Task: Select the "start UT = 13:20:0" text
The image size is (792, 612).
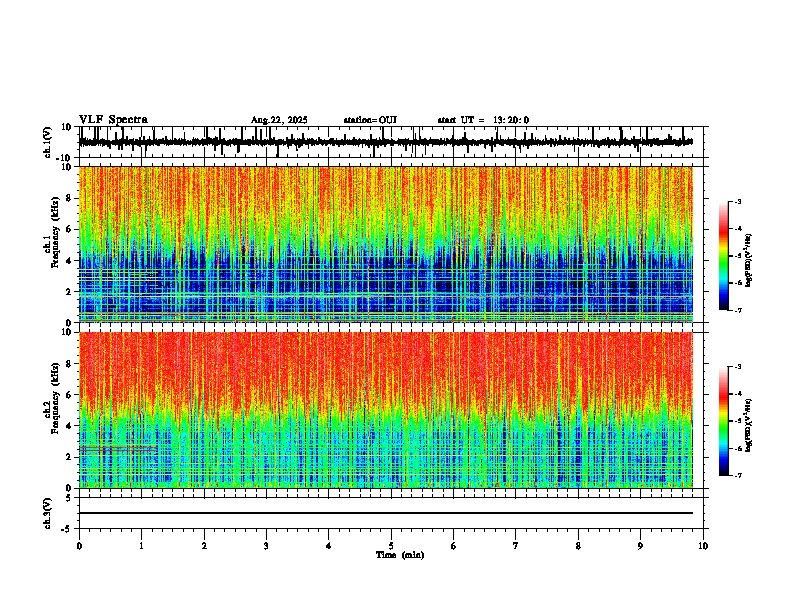Action: [483, 120]
